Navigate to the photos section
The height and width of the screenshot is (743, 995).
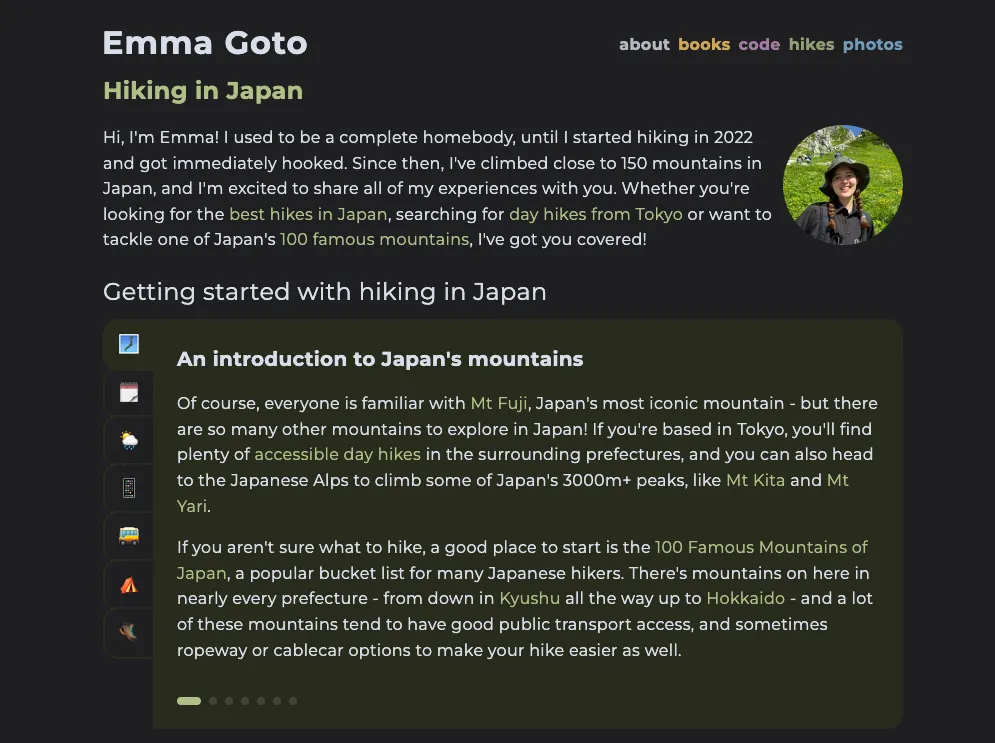pyautogui.click(x=872, y=44)
